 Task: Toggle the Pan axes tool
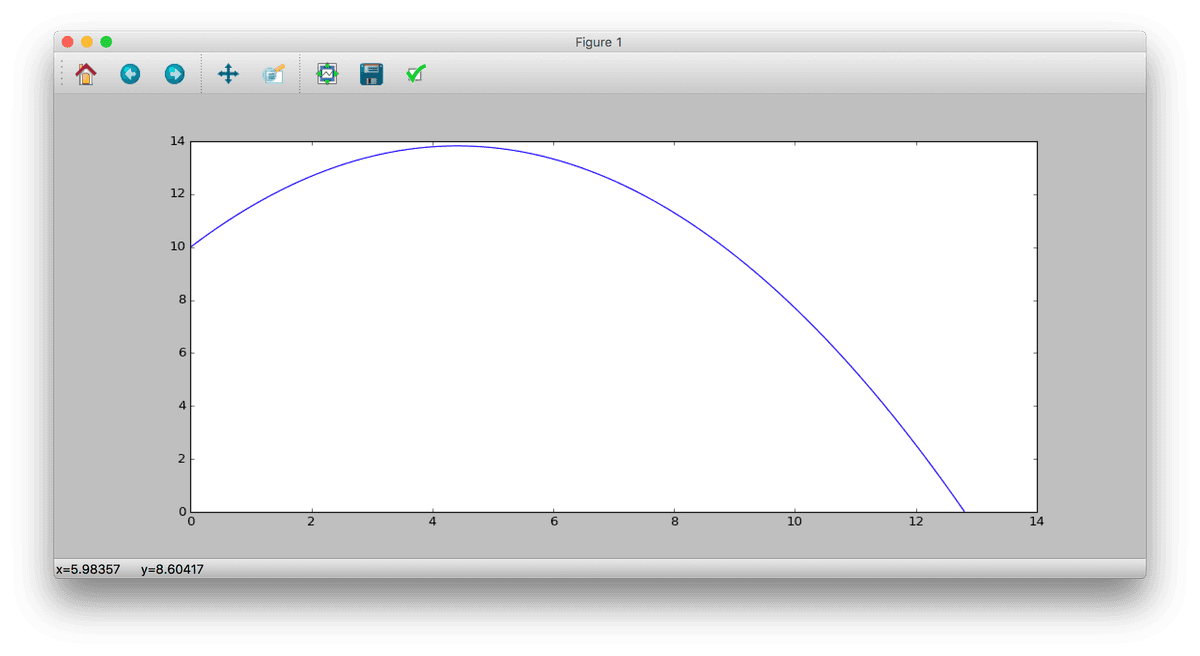point(228,74)
